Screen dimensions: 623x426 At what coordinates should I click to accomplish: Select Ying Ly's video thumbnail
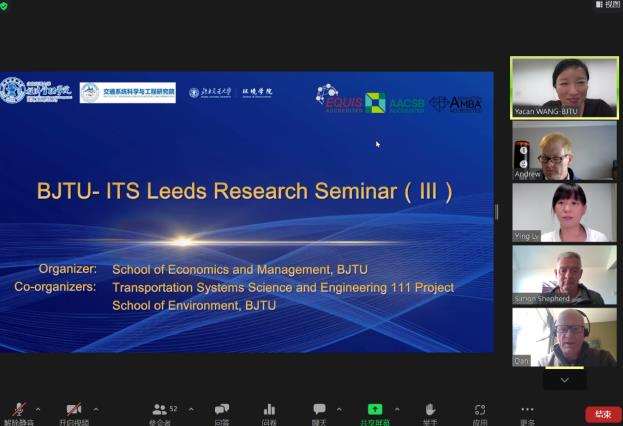tap(564, 213)
